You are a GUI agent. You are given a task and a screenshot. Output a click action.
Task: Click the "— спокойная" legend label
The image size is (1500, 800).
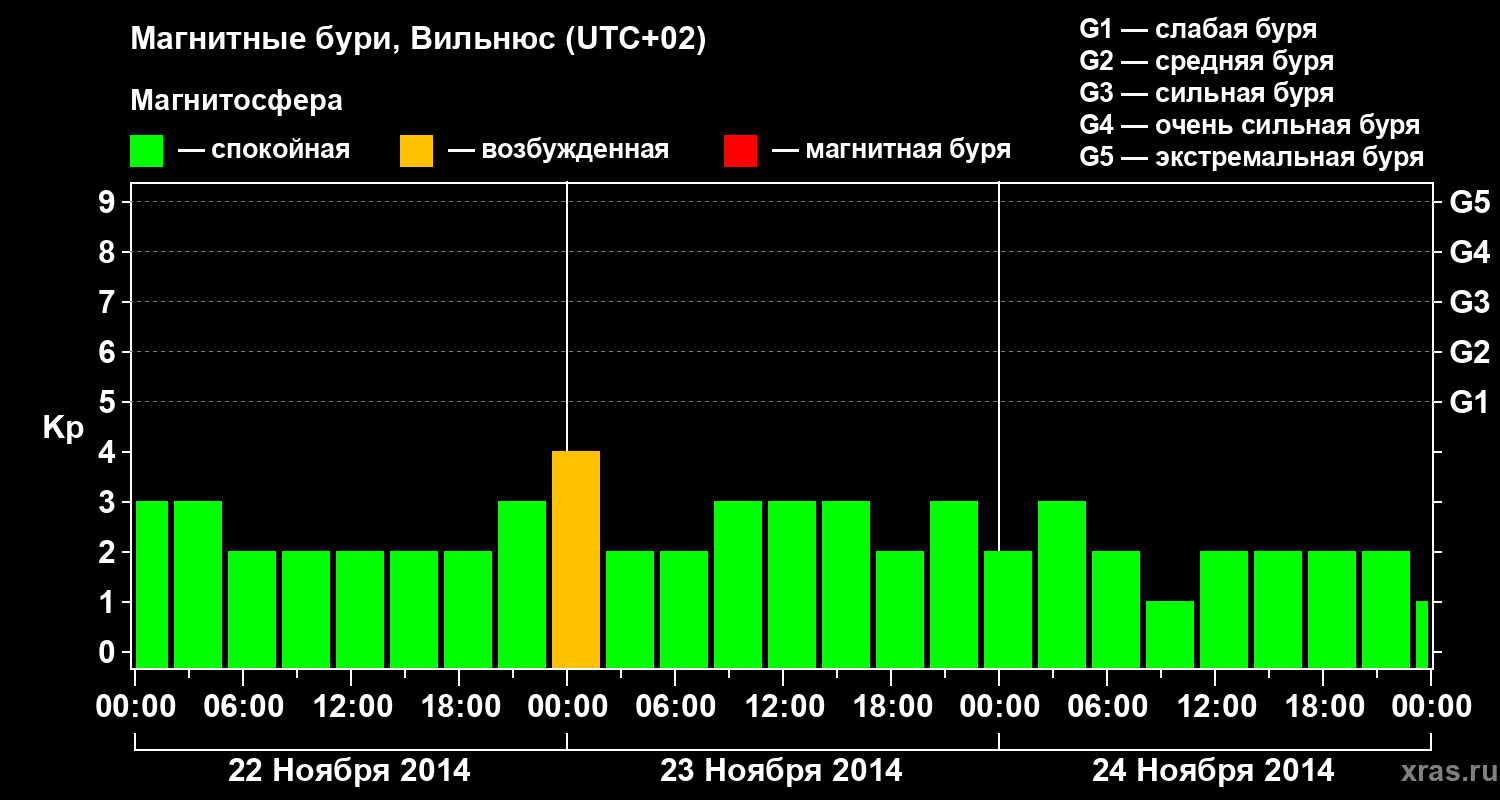(x=264, y=151)
